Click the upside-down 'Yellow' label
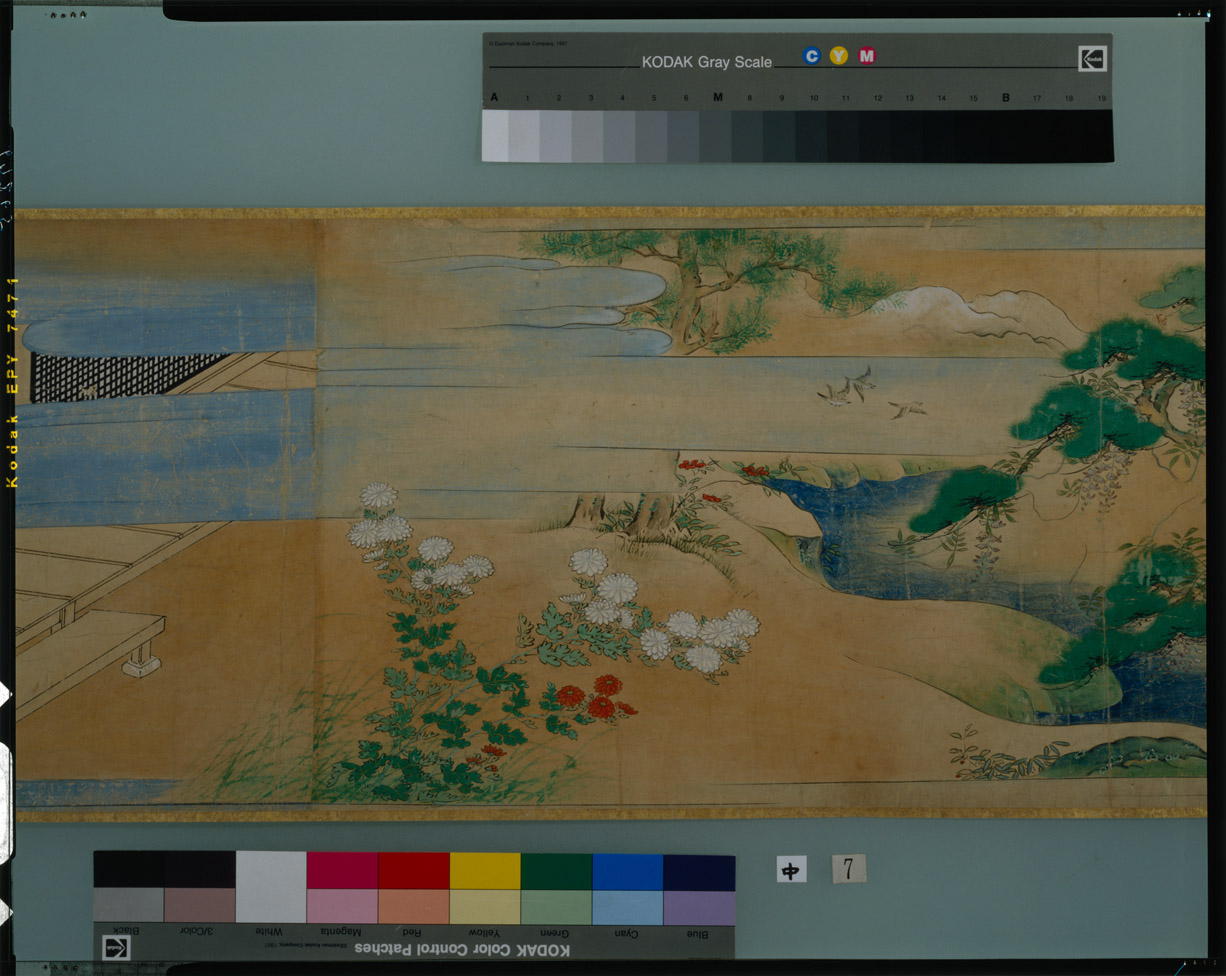 click(485, 934)
